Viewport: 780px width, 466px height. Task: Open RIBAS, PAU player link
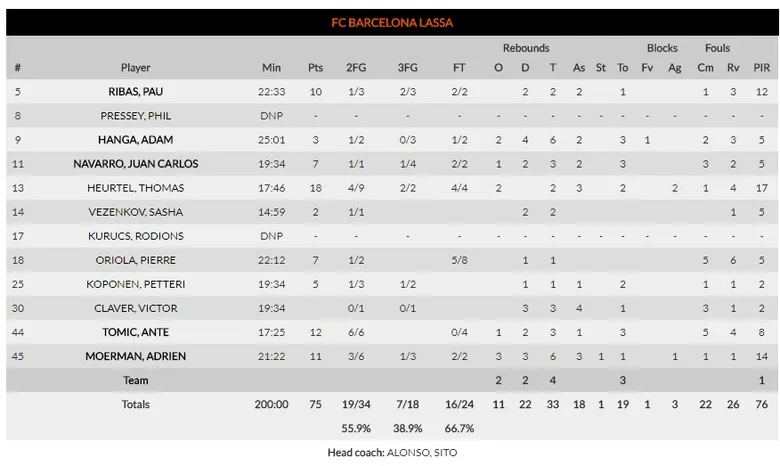click(x=136, y=92)
